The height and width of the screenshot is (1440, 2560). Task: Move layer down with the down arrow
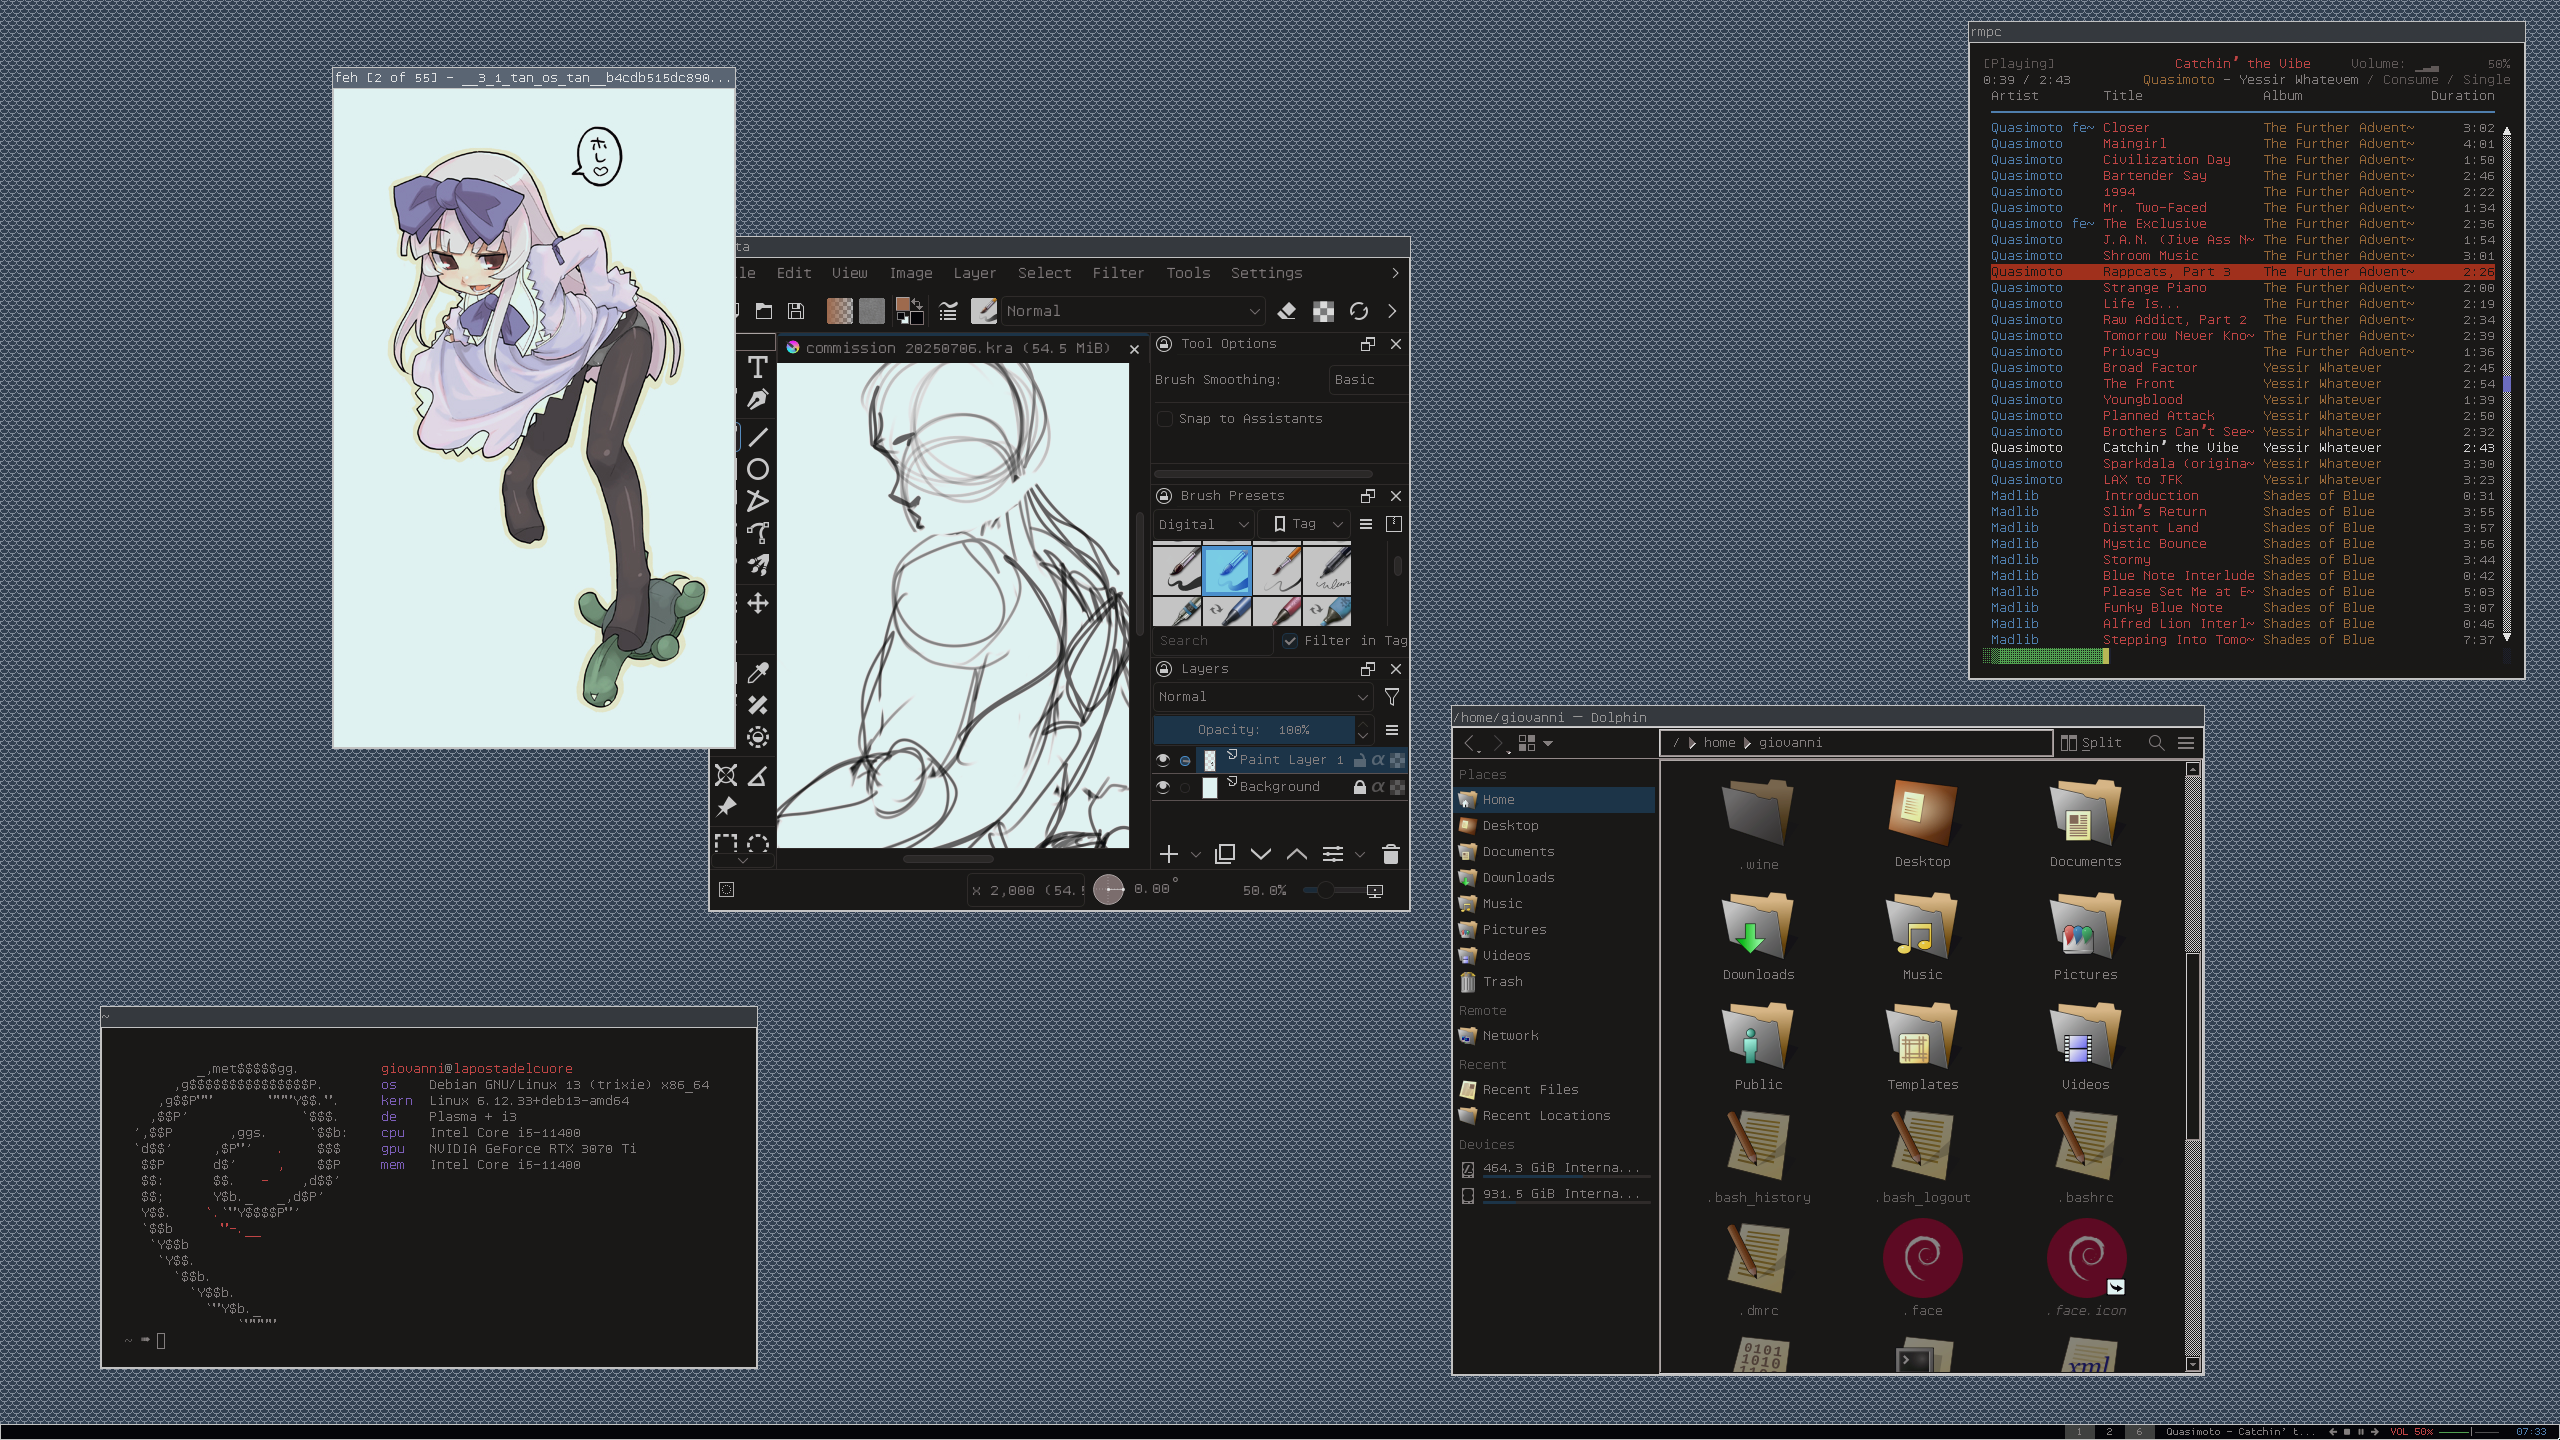pyautogui.click(x=1261, y=854)
